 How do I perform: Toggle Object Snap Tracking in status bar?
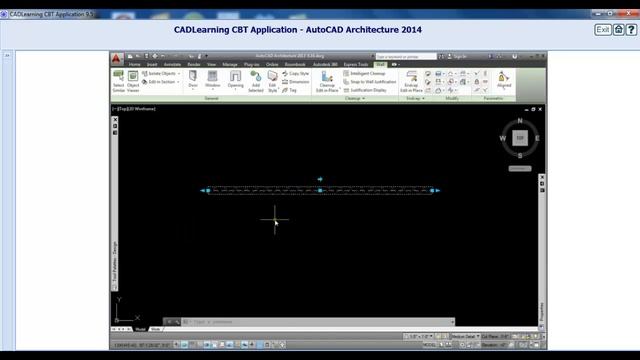[x=229, y=345]
